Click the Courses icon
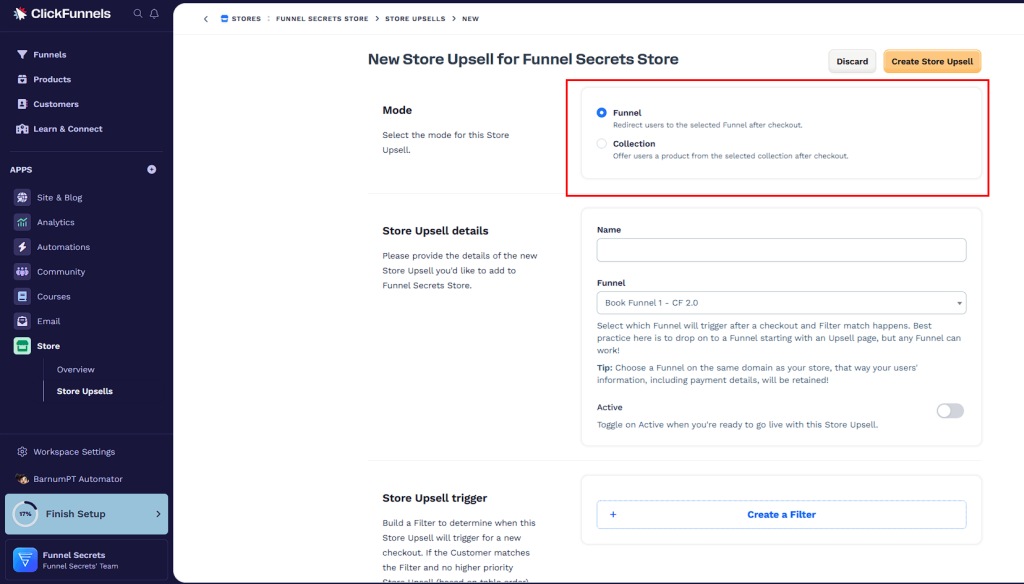 coord(22,297)
